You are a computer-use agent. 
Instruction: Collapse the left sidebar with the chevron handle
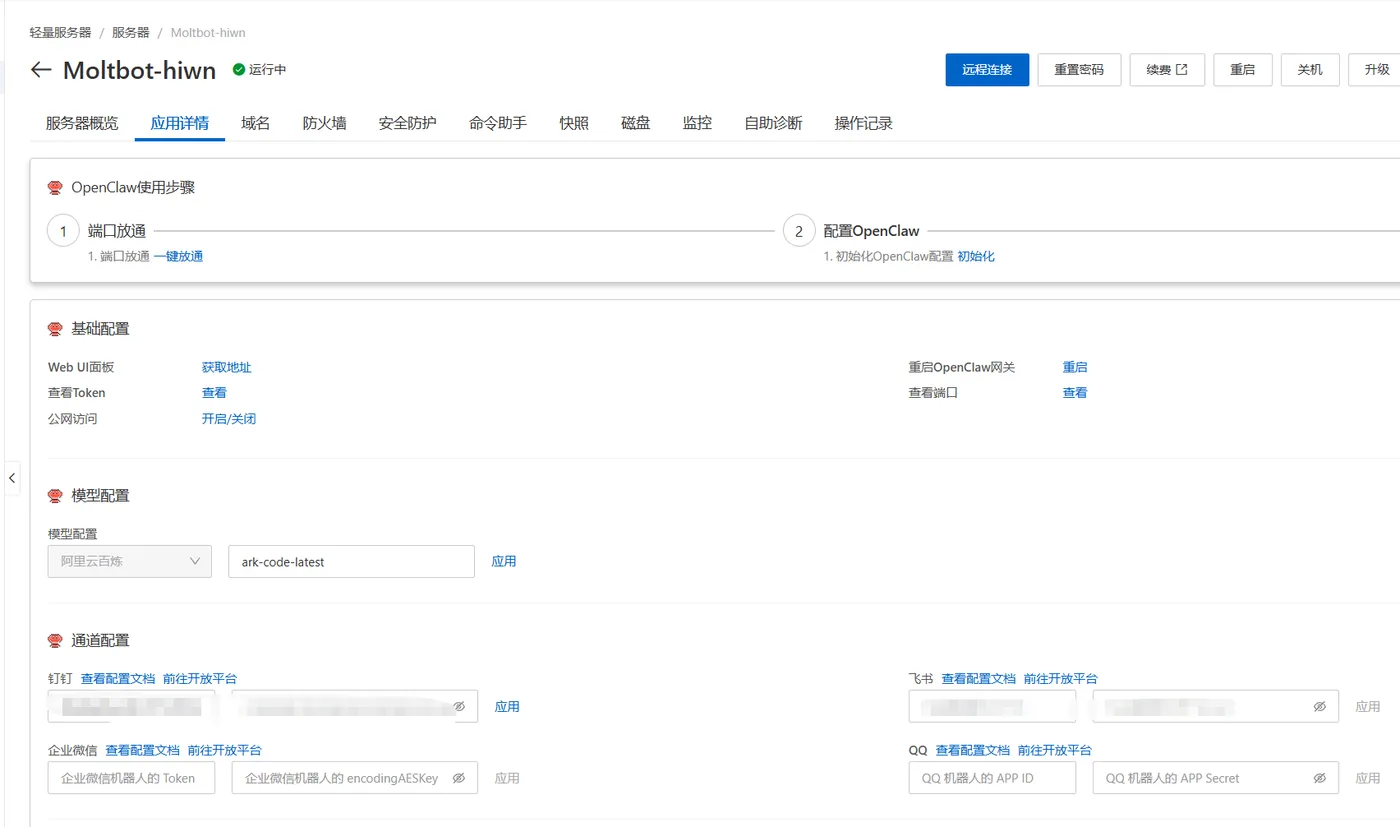tap(12, 478)
